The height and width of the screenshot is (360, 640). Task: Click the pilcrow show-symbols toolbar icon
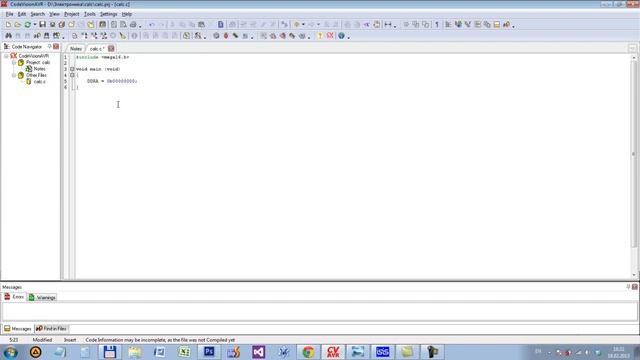coord(437,25)
